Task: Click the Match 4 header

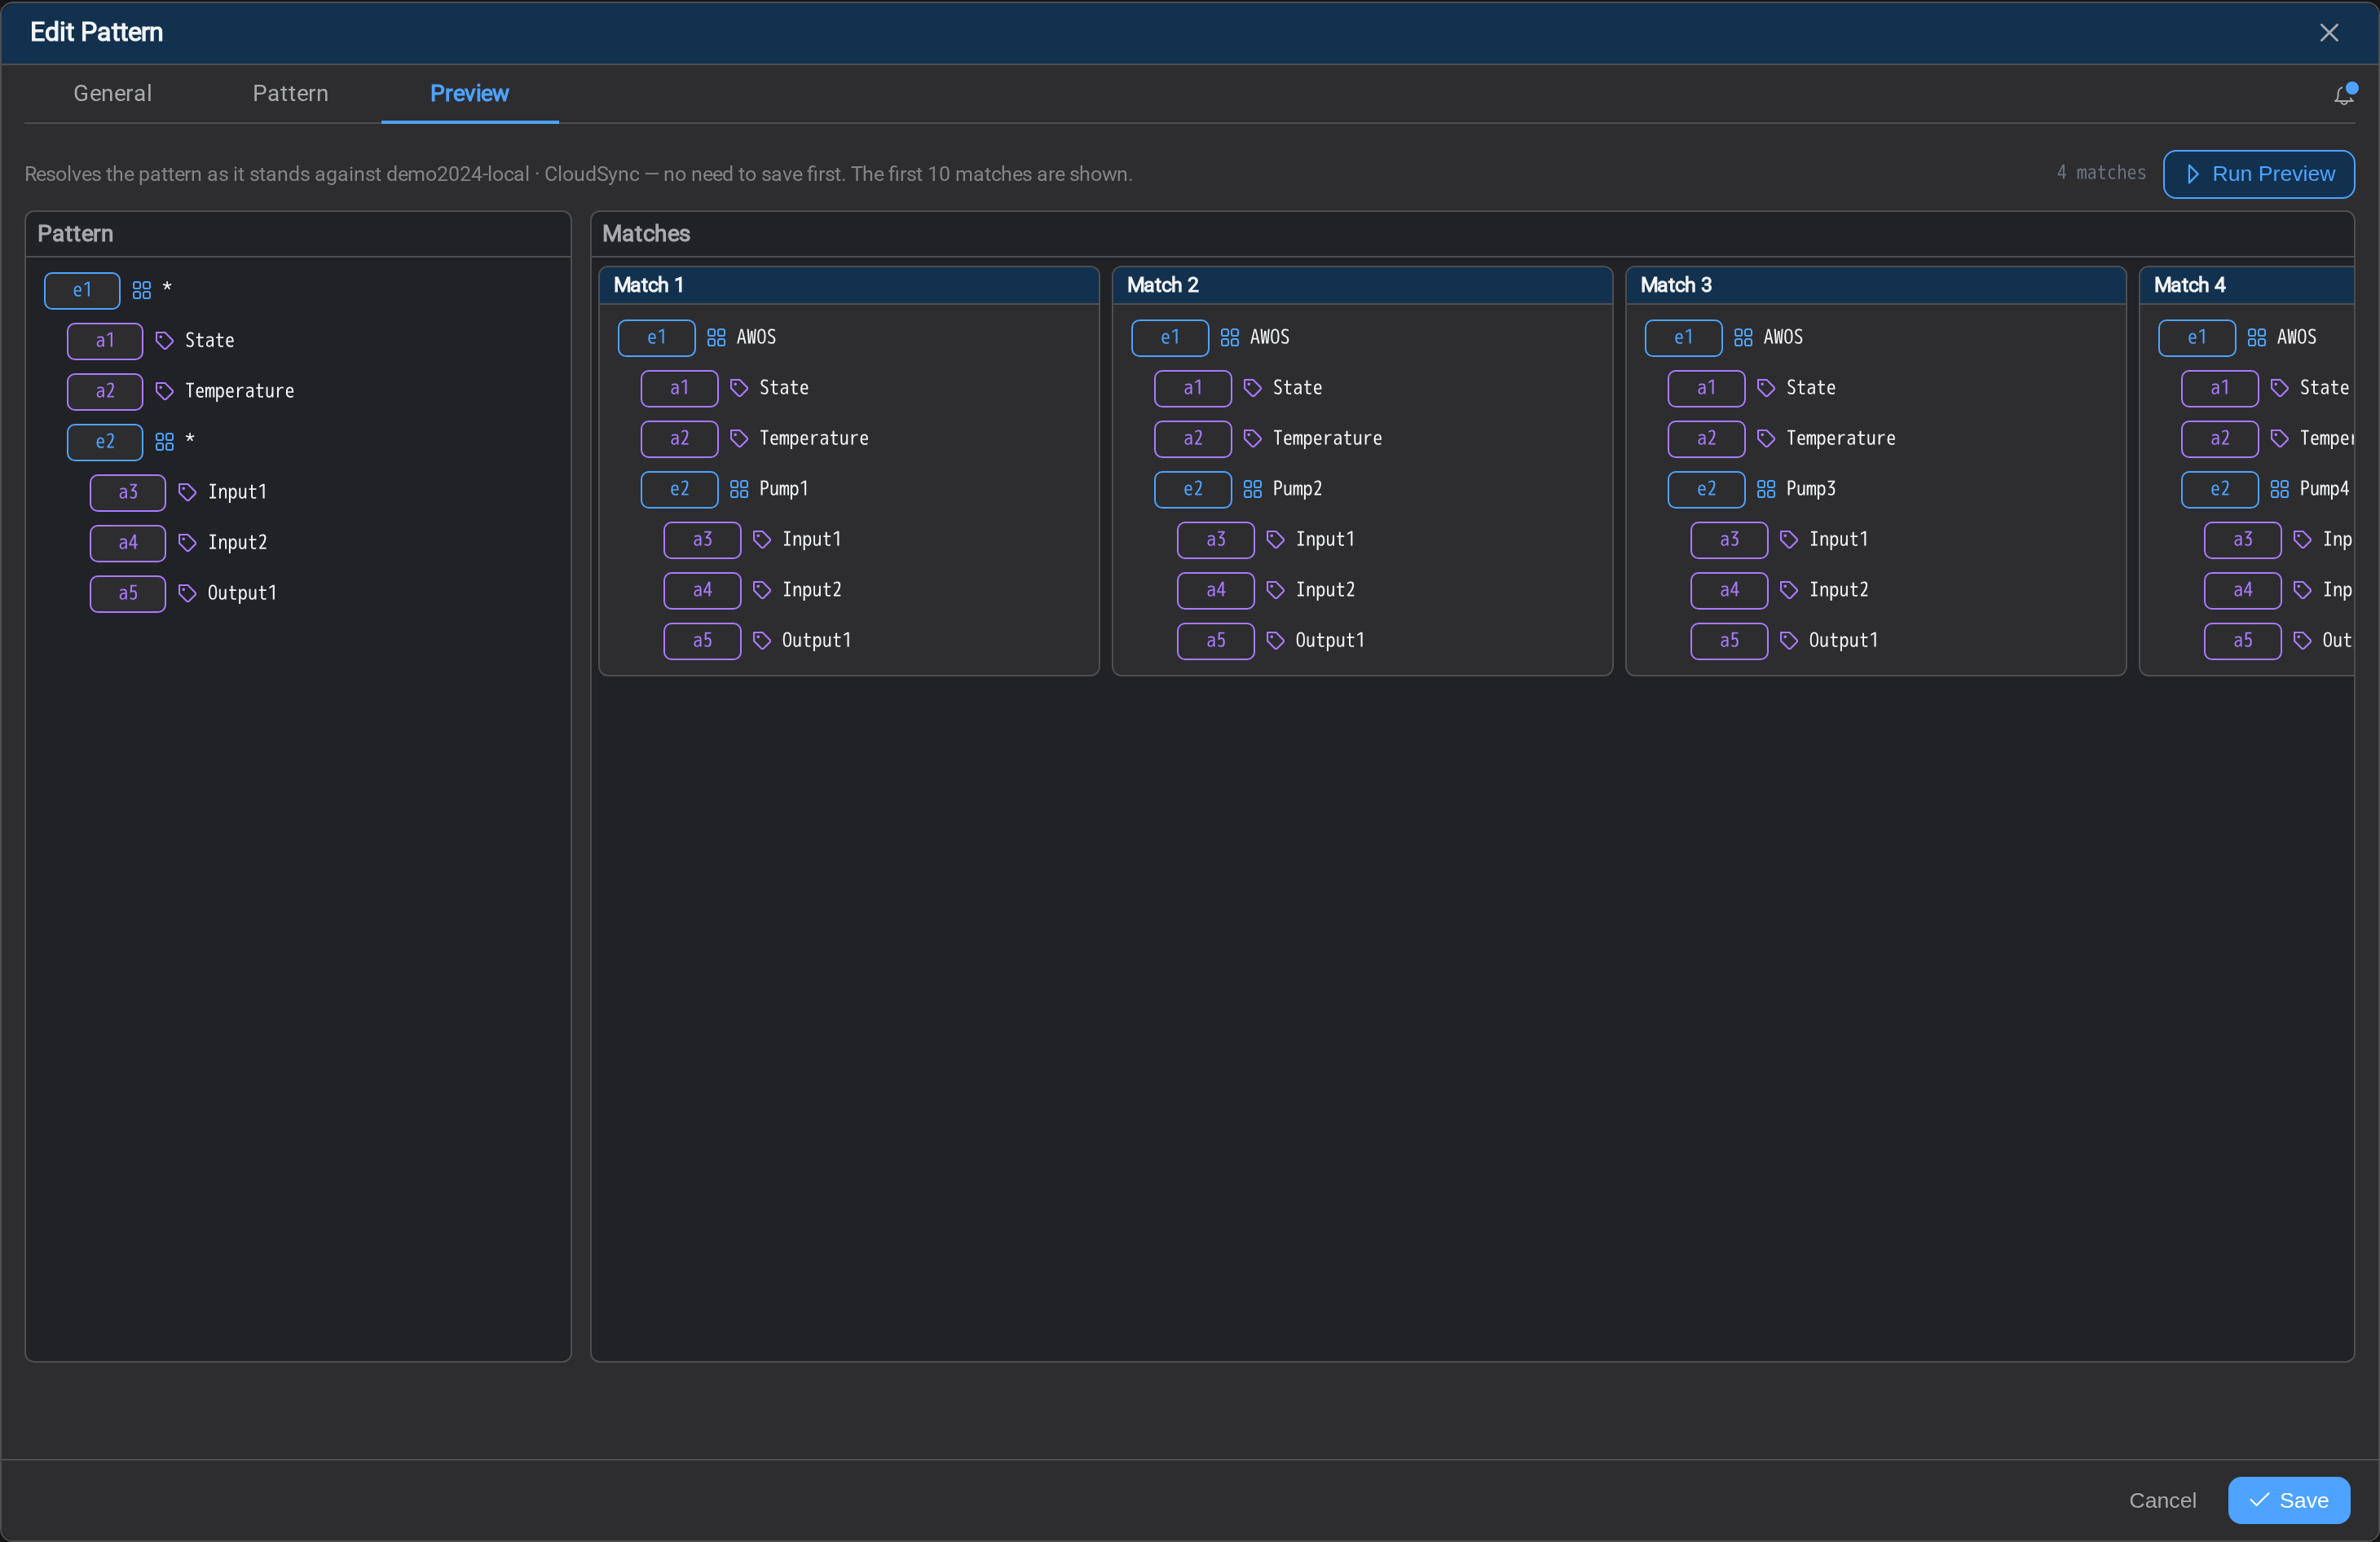Action: [2247, 285]
